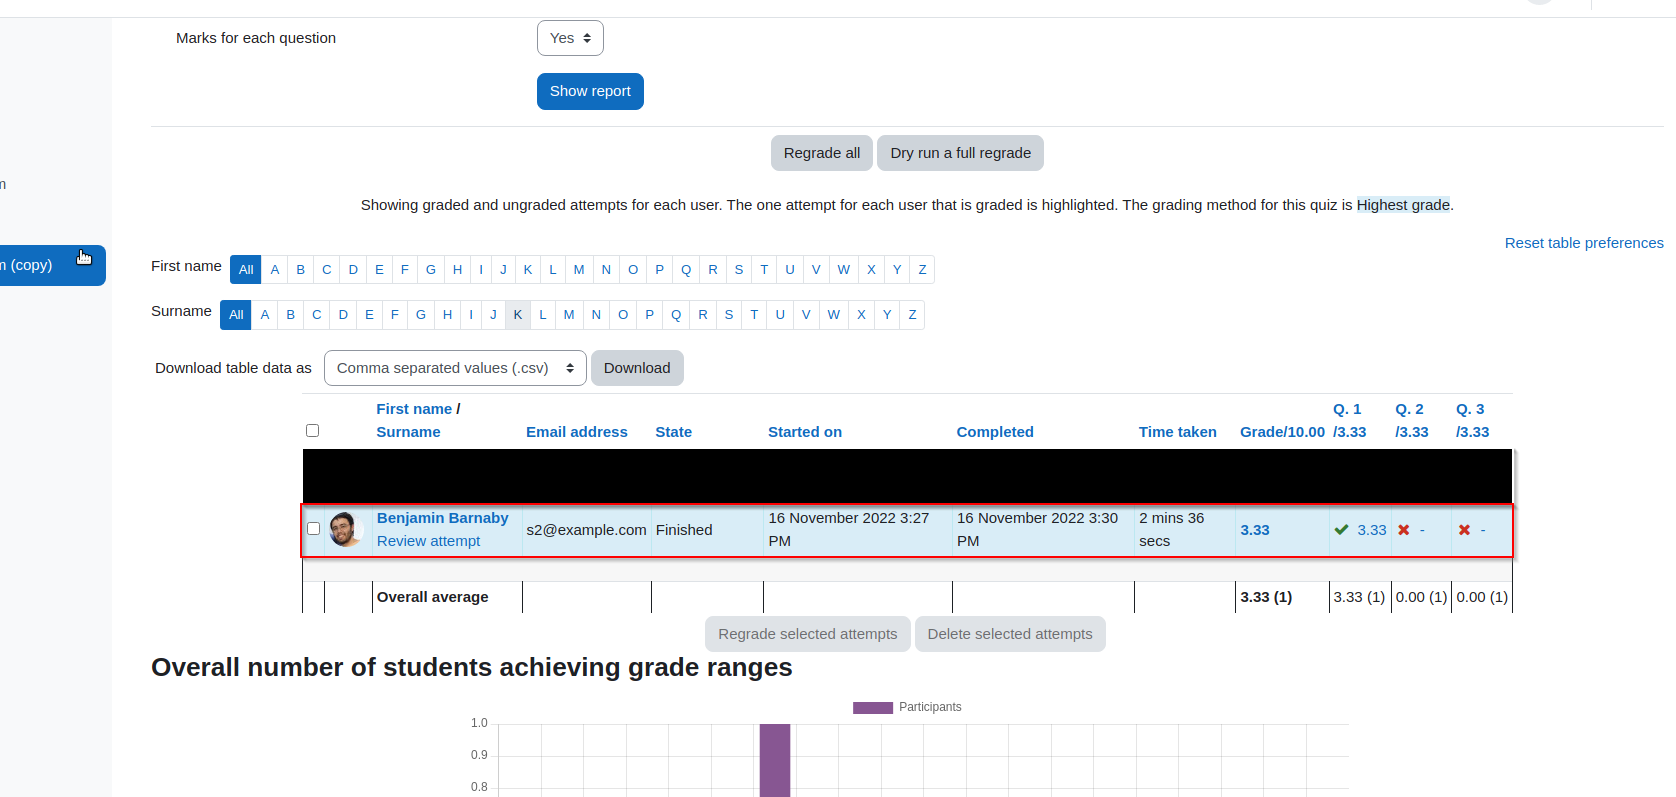Screen dimensions: 1676x797
Task: Sort table by Email address
Action: [x=577, y=432]
